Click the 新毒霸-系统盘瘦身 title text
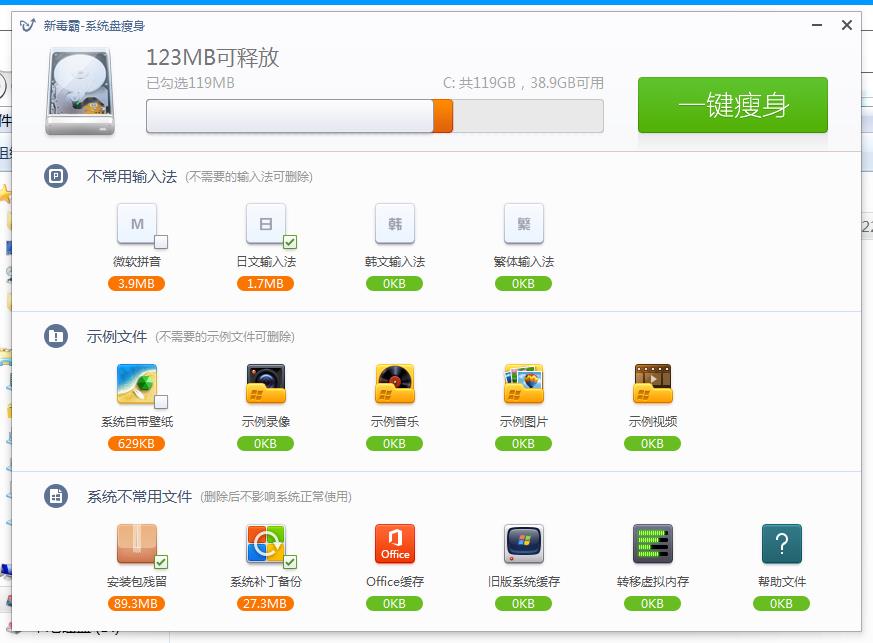 click(94, 26)
